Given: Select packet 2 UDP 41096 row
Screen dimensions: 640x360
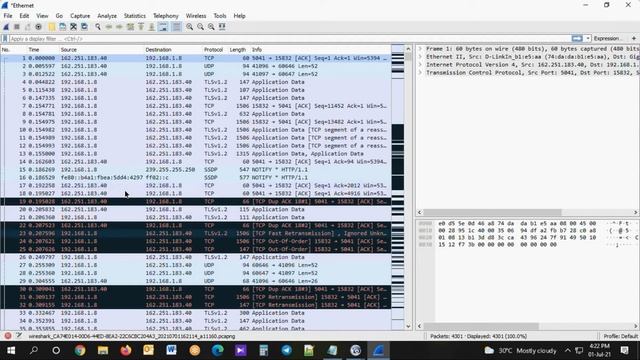Looking at the screenshot, I should coord(196,66).
